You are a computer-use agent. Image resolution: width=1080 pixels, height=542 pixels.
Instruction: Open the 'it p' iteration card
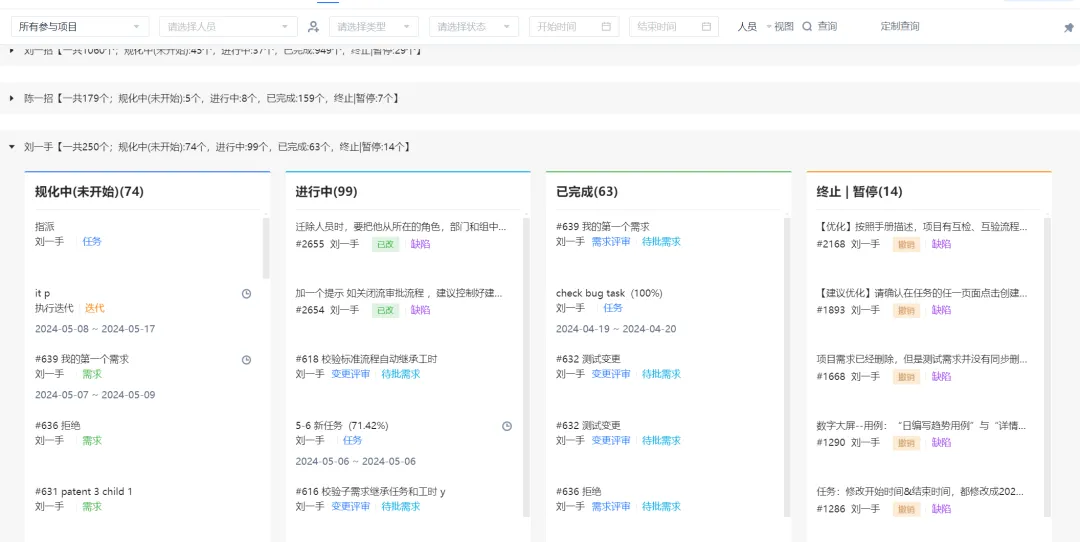coord(43,293)
